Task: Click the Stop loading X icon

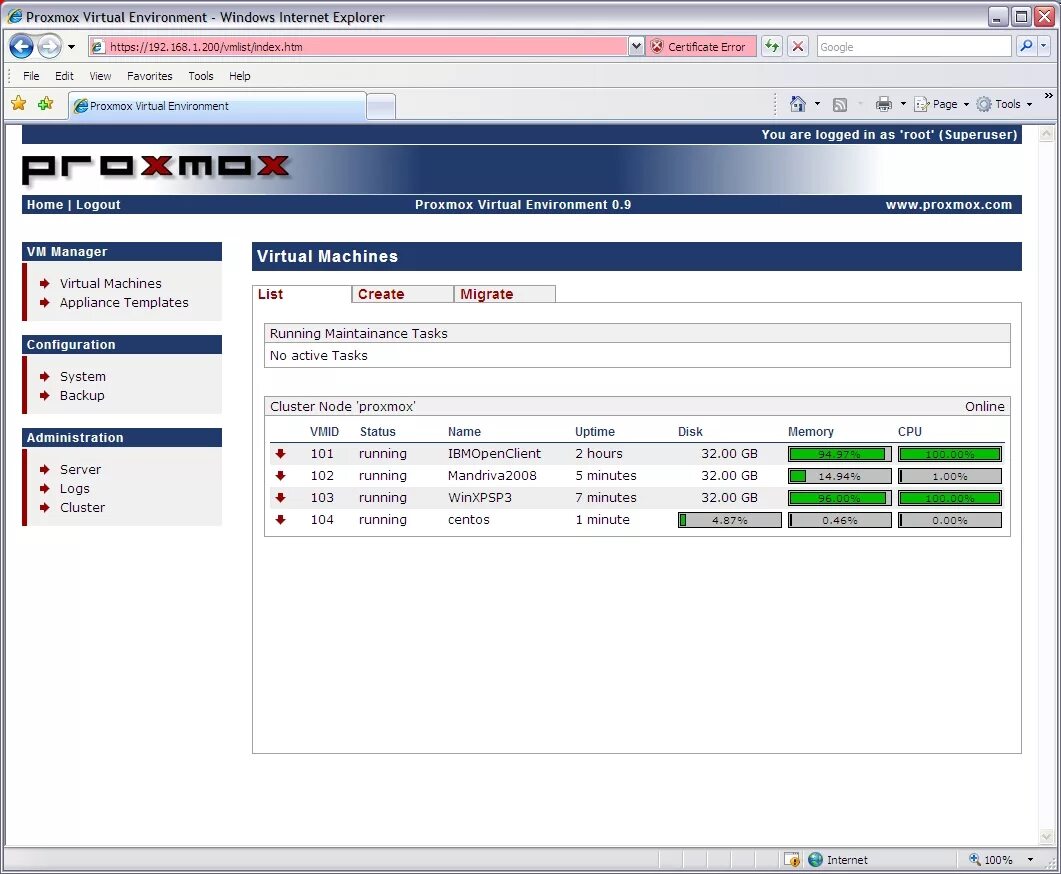Action: (x=798, y=47)
